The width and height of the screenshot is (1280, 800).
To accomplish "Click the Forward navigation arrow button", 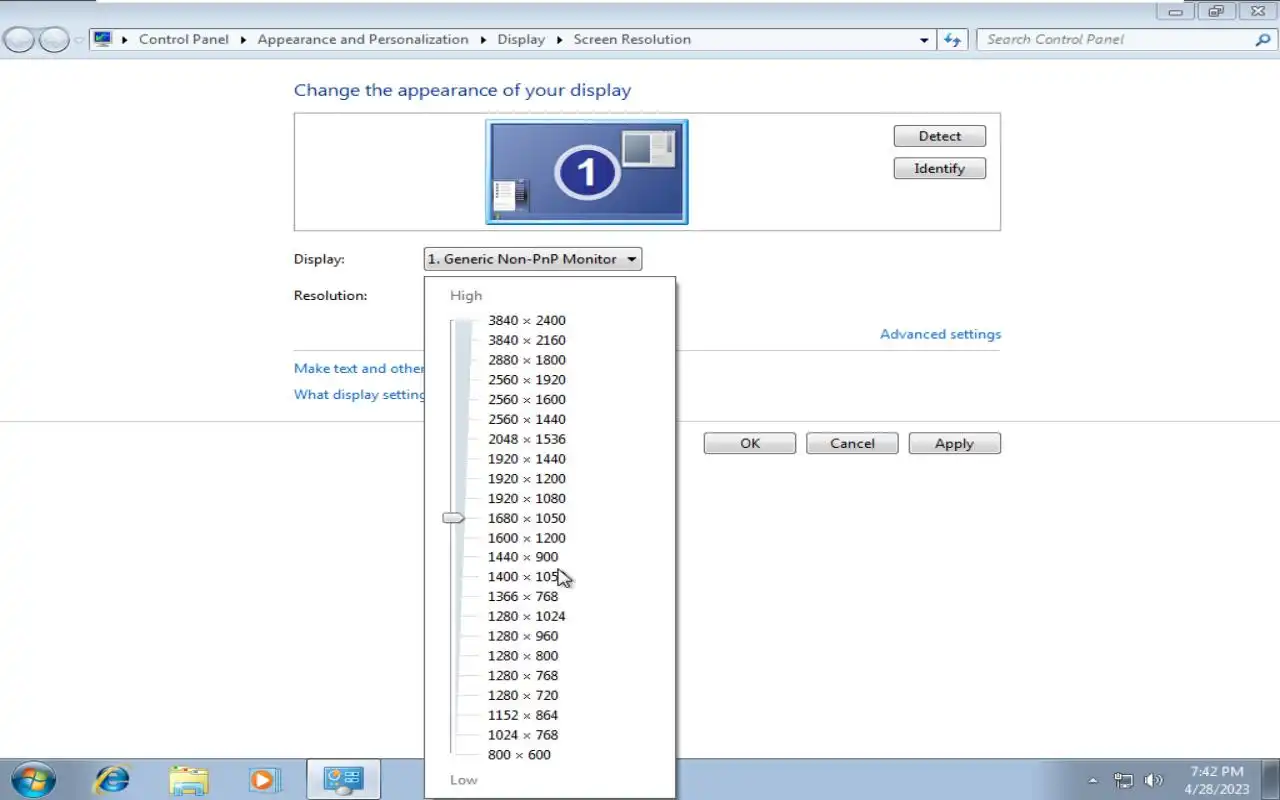I will 53,40.
